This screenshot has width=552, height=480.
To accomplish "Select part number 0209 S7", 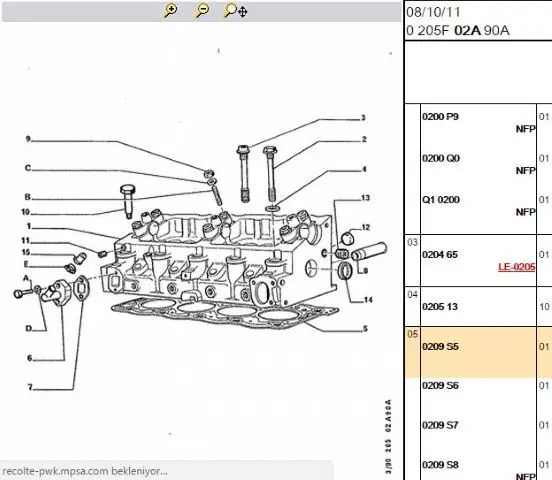I will (440, 425).
